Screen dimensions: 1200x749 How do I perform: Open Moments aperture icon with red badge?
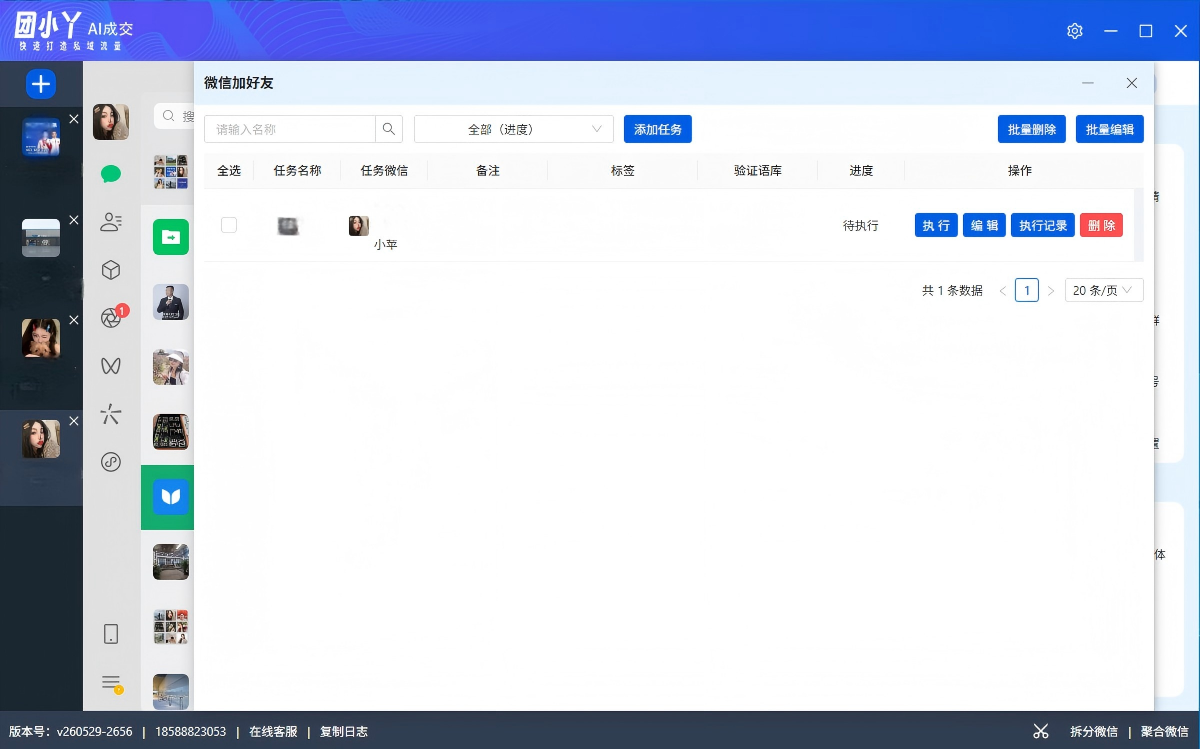pyautogui.click(x=111, y=318)
